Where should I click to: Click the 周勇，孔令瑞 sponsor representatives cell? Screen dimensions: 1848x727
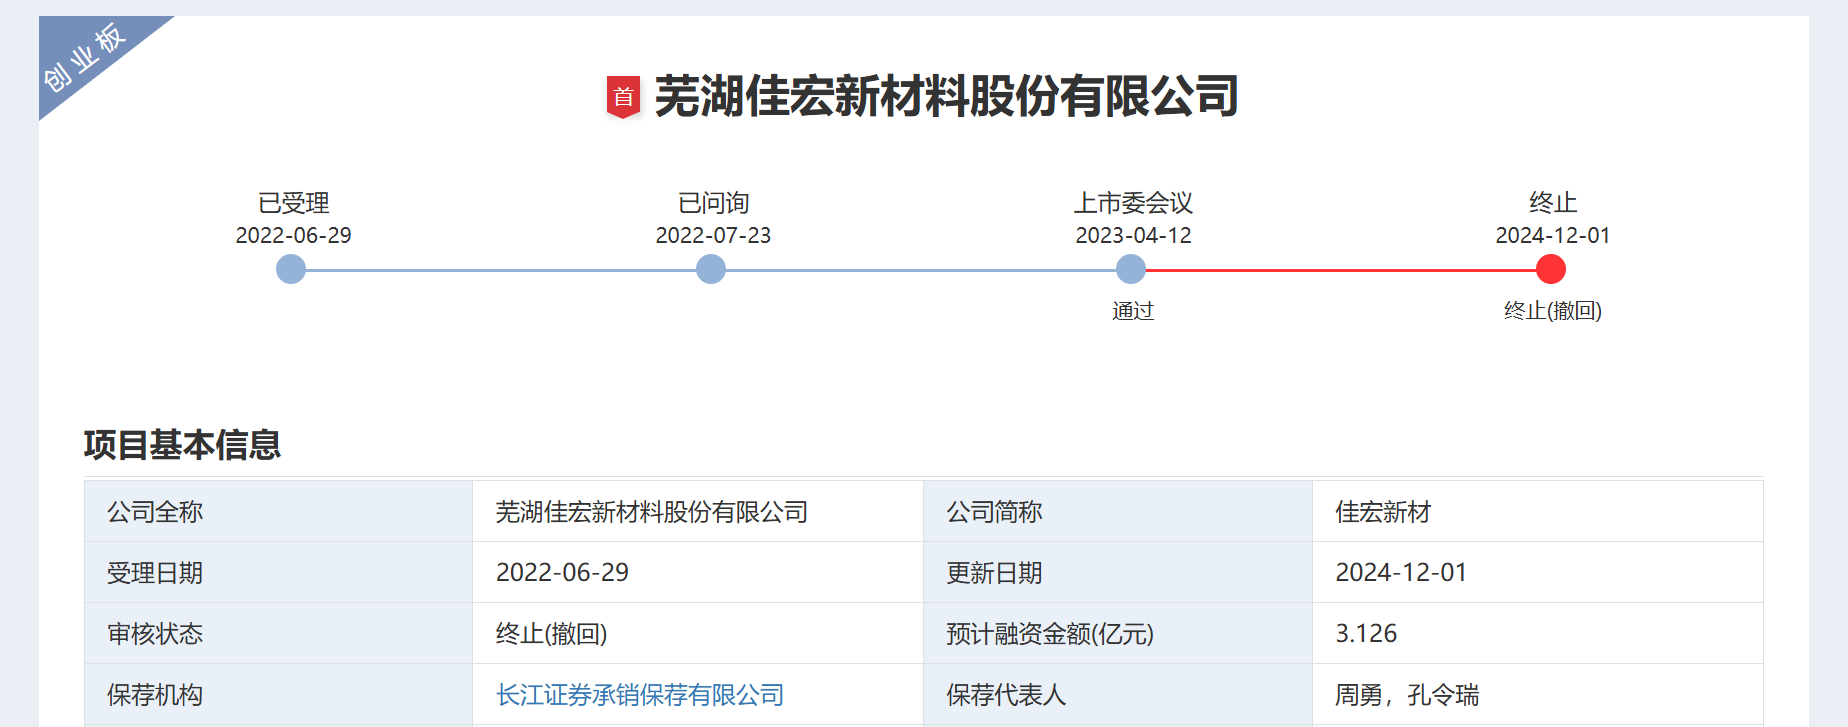pyautogui.click(x=1407, y=695)
